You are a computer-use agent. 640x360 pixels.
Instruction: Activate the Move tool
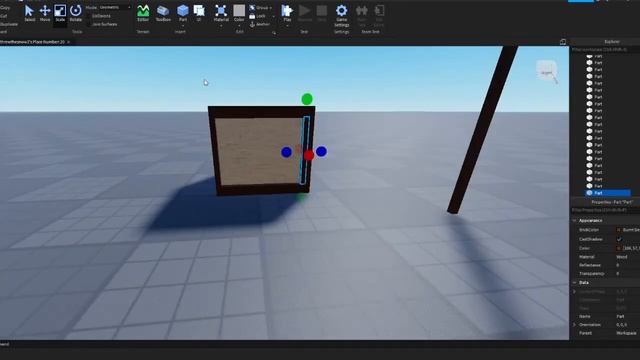(x=45, y=13)
